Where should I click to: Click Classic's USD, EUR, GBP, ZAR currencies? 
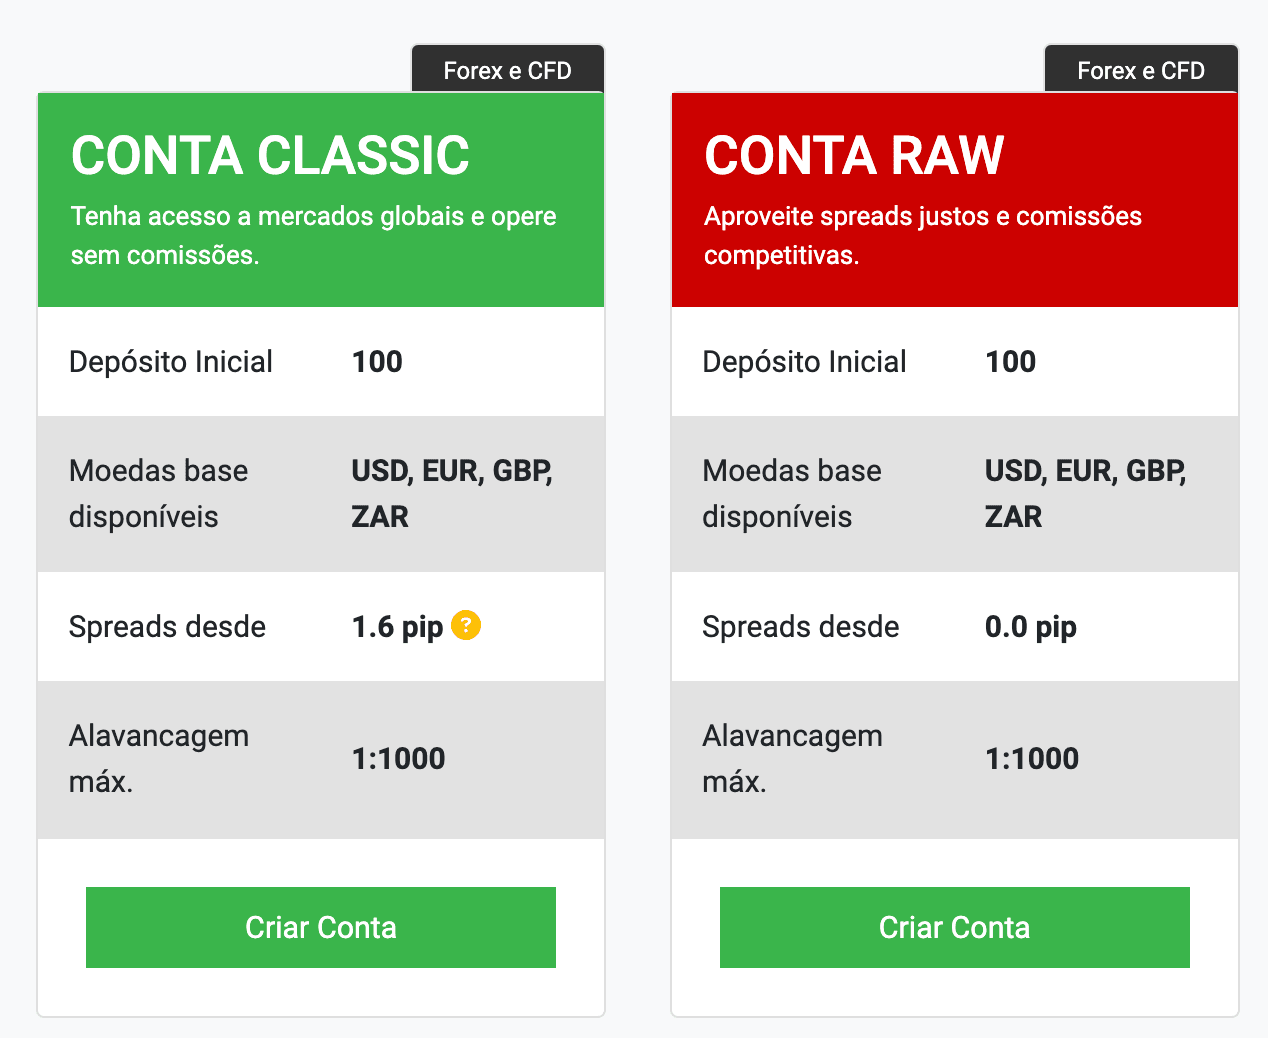pos(451,493)
